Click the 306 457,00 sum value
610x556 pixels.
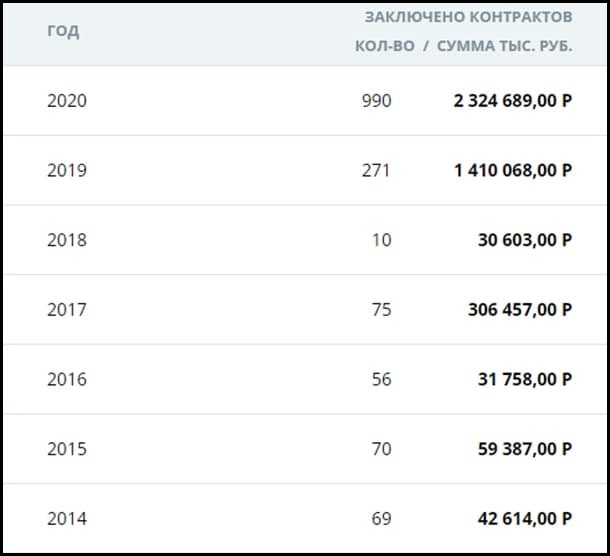[x=519, y=309]
